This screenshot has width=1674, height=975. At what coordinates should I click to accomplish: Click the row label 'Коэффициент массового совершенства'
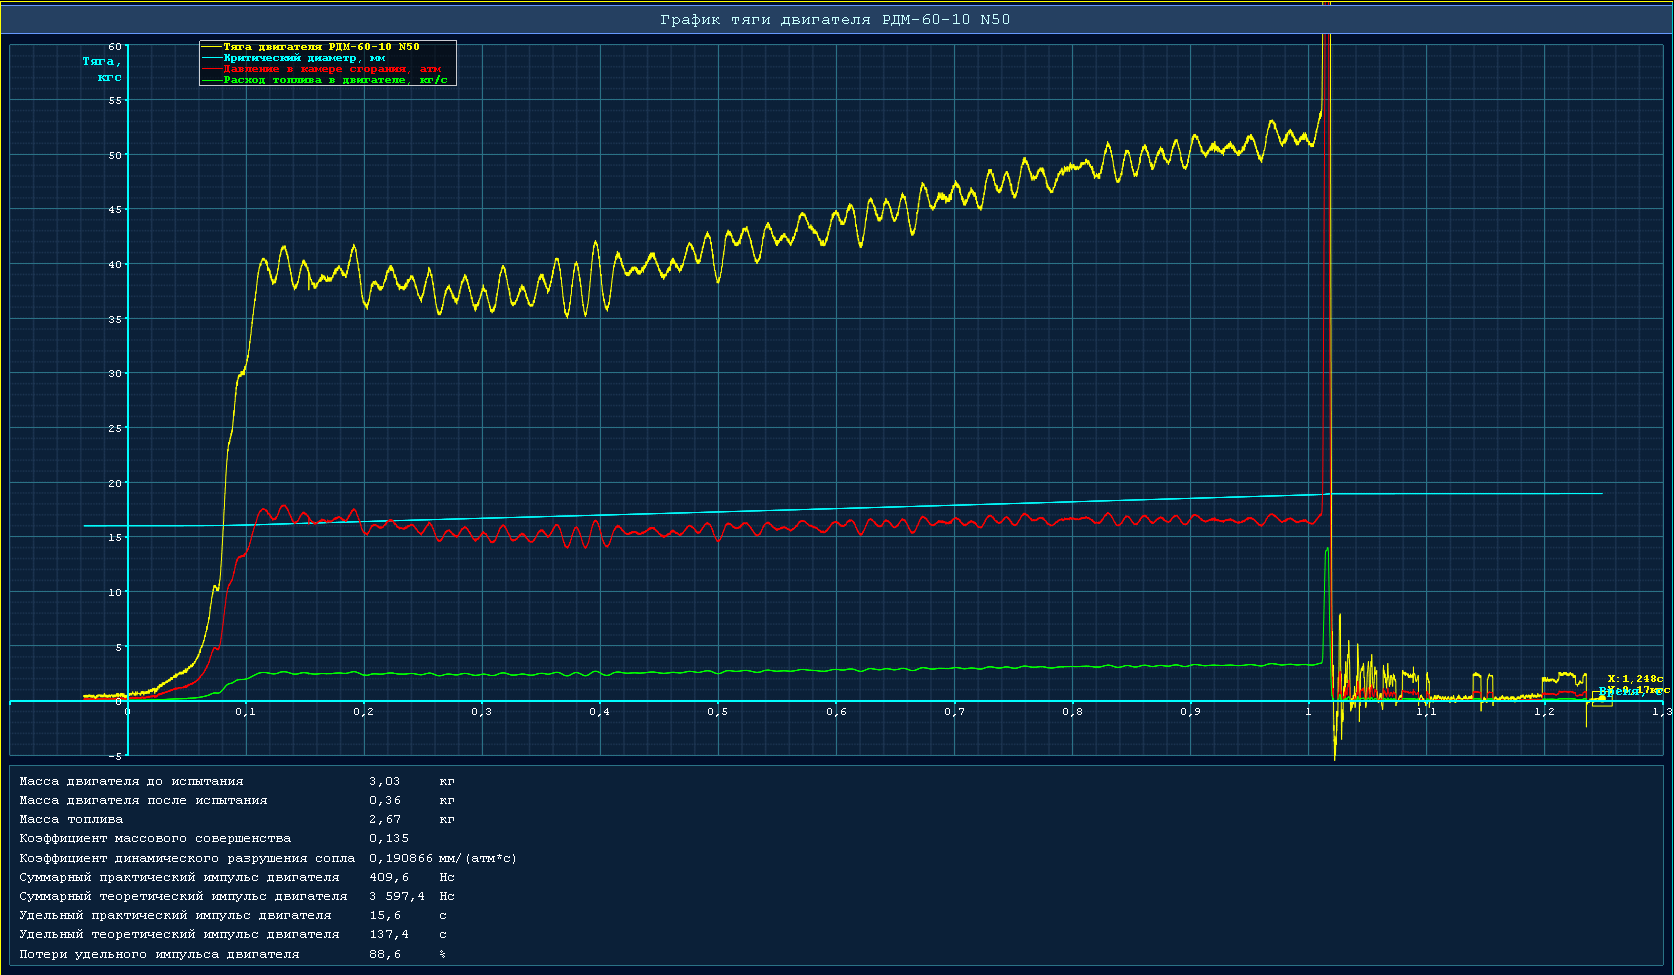point(155,839)
